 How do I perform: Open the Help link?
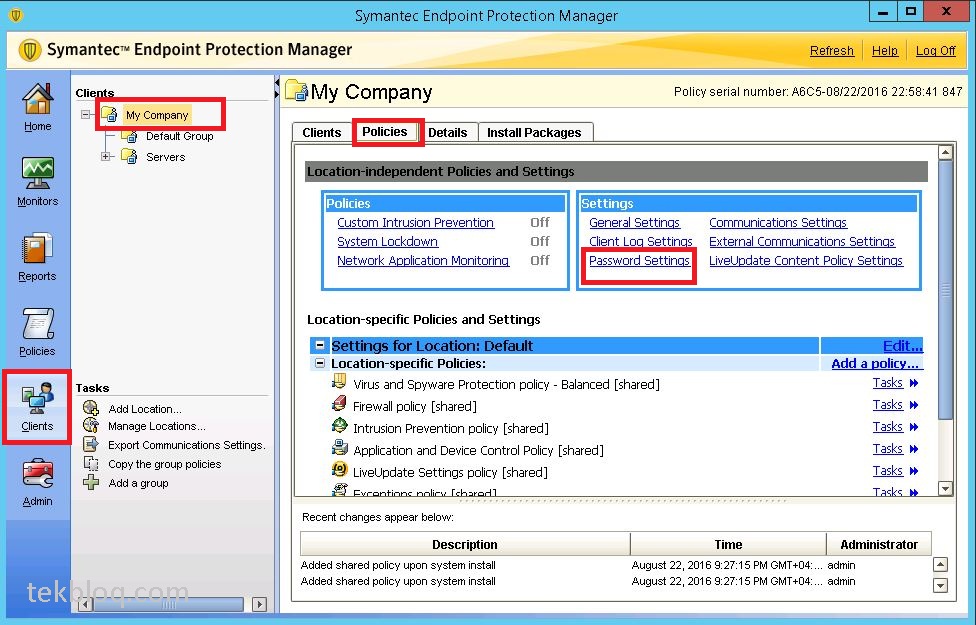pos(884,50)
